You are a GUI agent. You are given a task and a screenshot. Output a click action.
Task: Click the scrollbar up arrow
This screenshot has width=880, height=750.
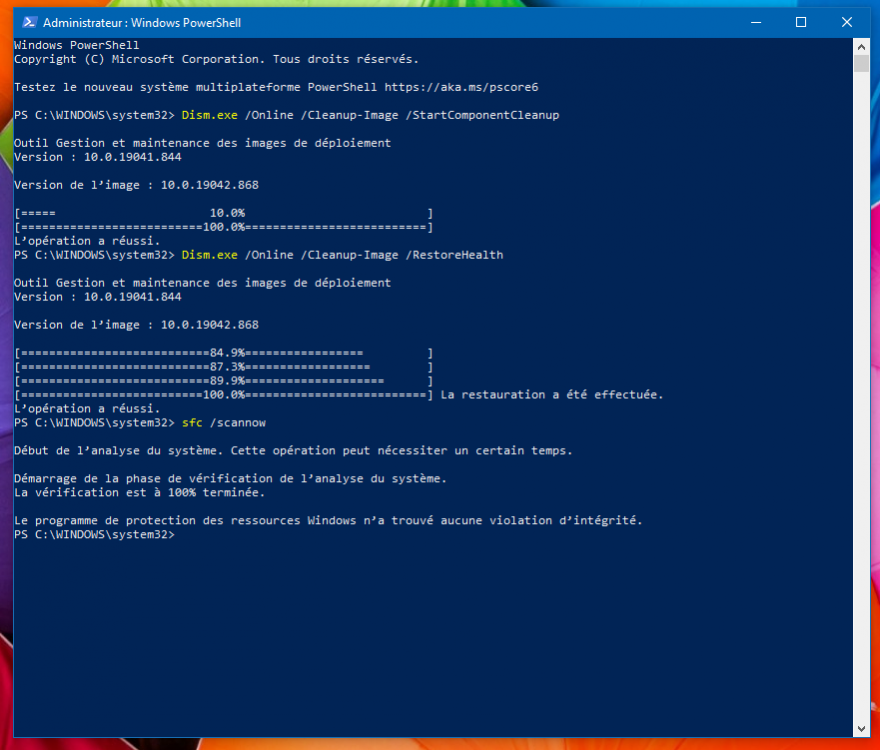pos(861,47)
